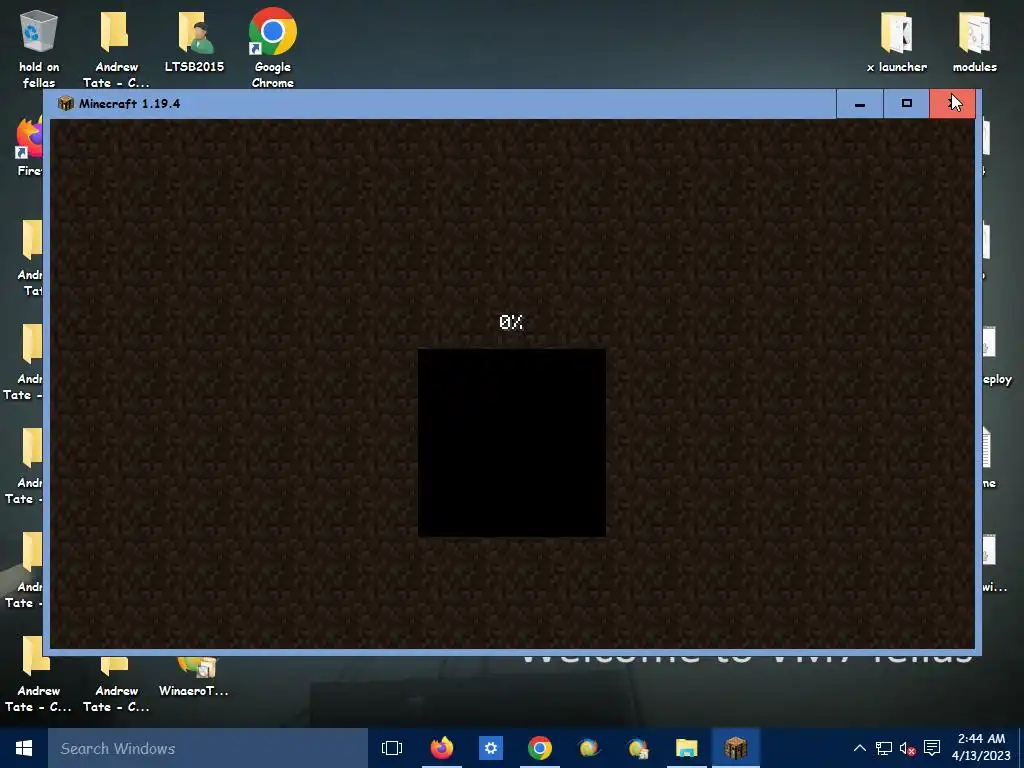Image resolution: width=1024 pixels, height=768 pixels.
Task: Select the partly hidden Firefox desktop shortcut
Action: 29,147
